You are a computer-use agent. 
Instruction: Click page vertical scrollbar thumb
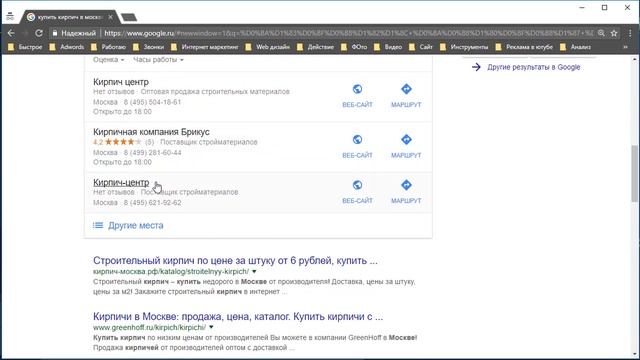[x=635, y=173]
